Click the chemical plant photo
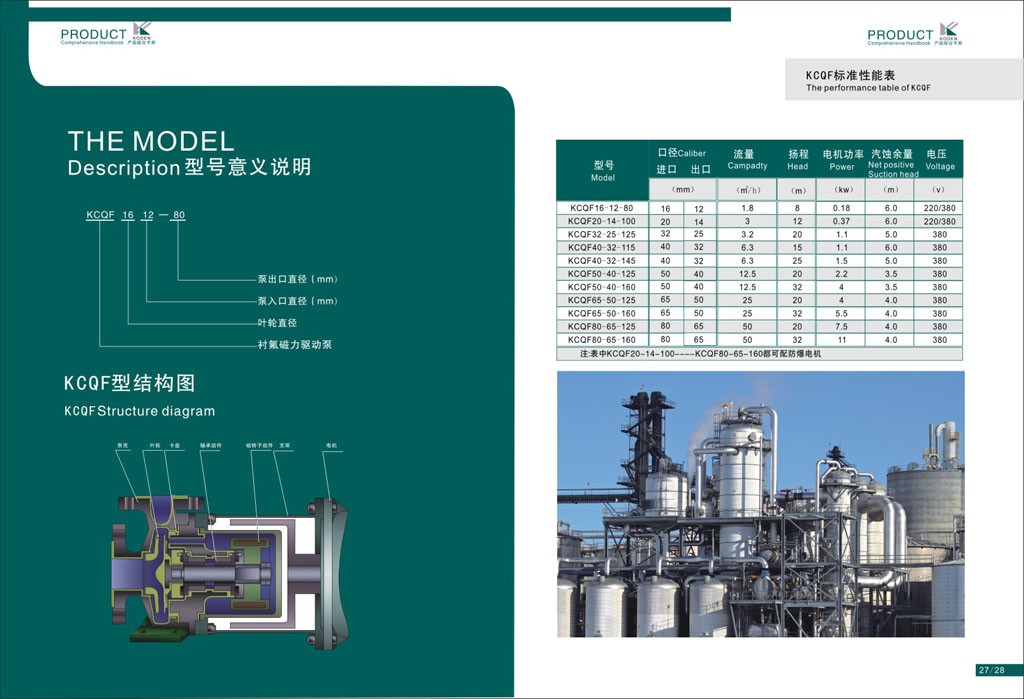This screenshot has width=1024, height=699. 760,504
